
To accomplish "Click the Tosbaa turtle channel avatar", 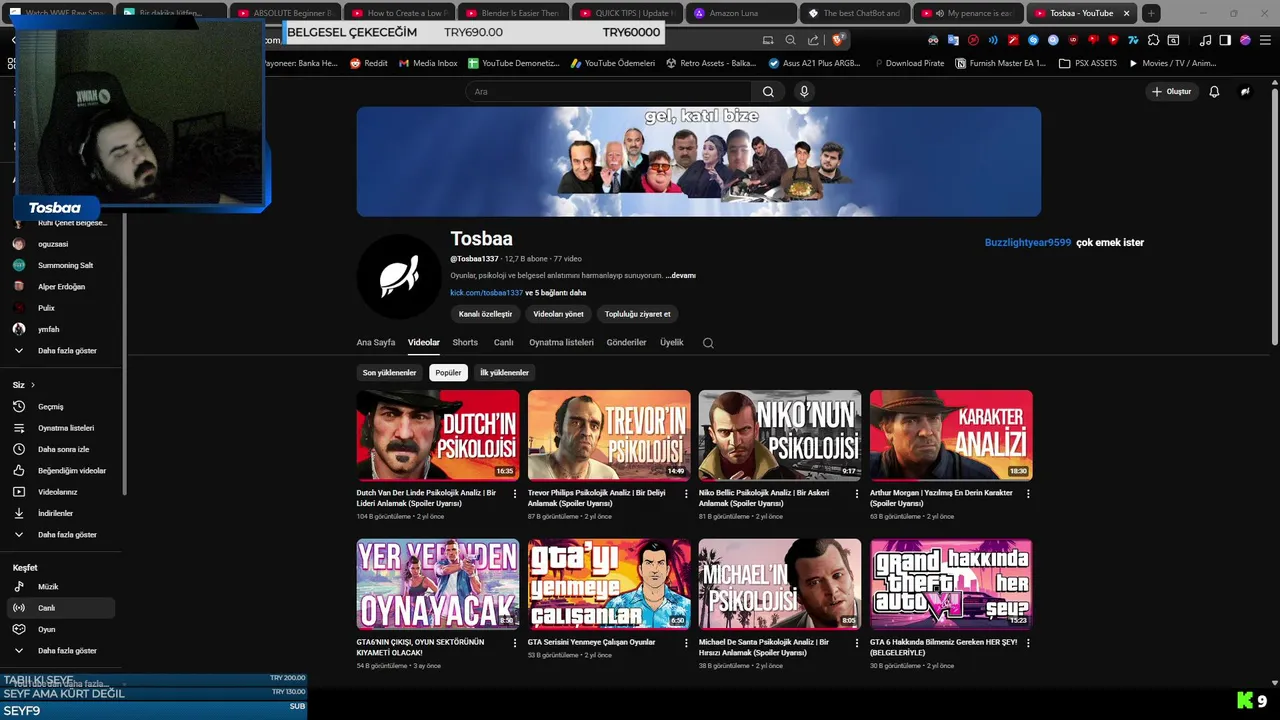I will pos(399,276).
